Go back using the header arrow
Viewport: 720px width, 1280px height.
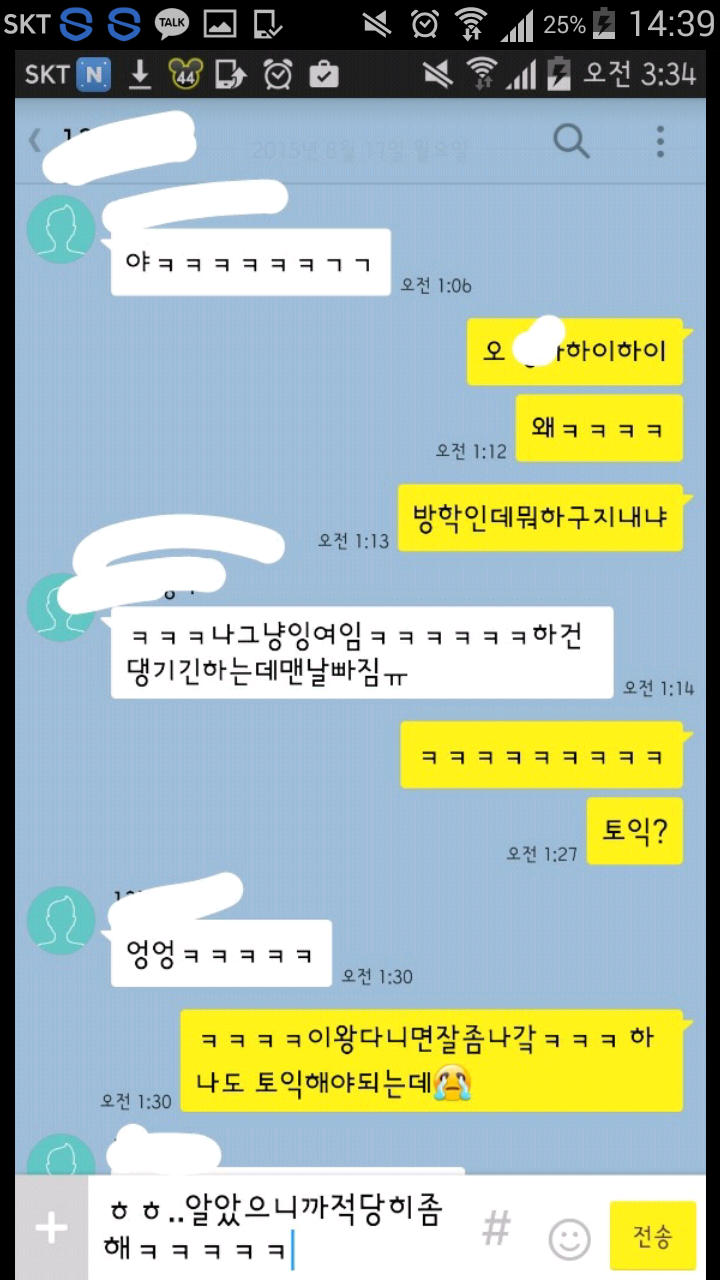(x=35, y=140)
